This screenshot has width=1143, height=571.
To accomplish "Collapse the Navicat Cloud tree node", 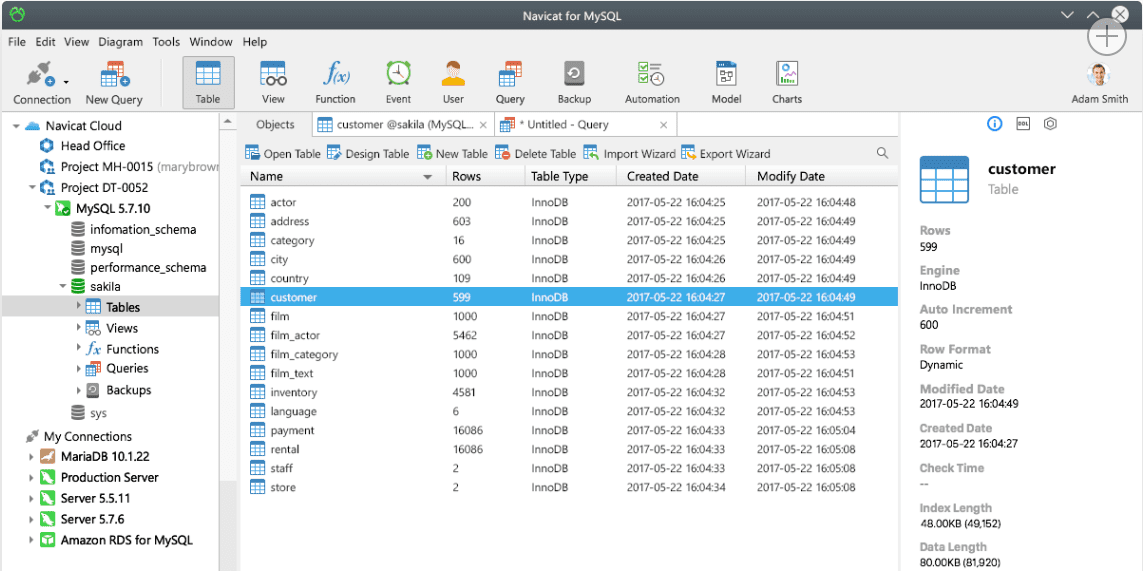I will click(x=15, y=126).
